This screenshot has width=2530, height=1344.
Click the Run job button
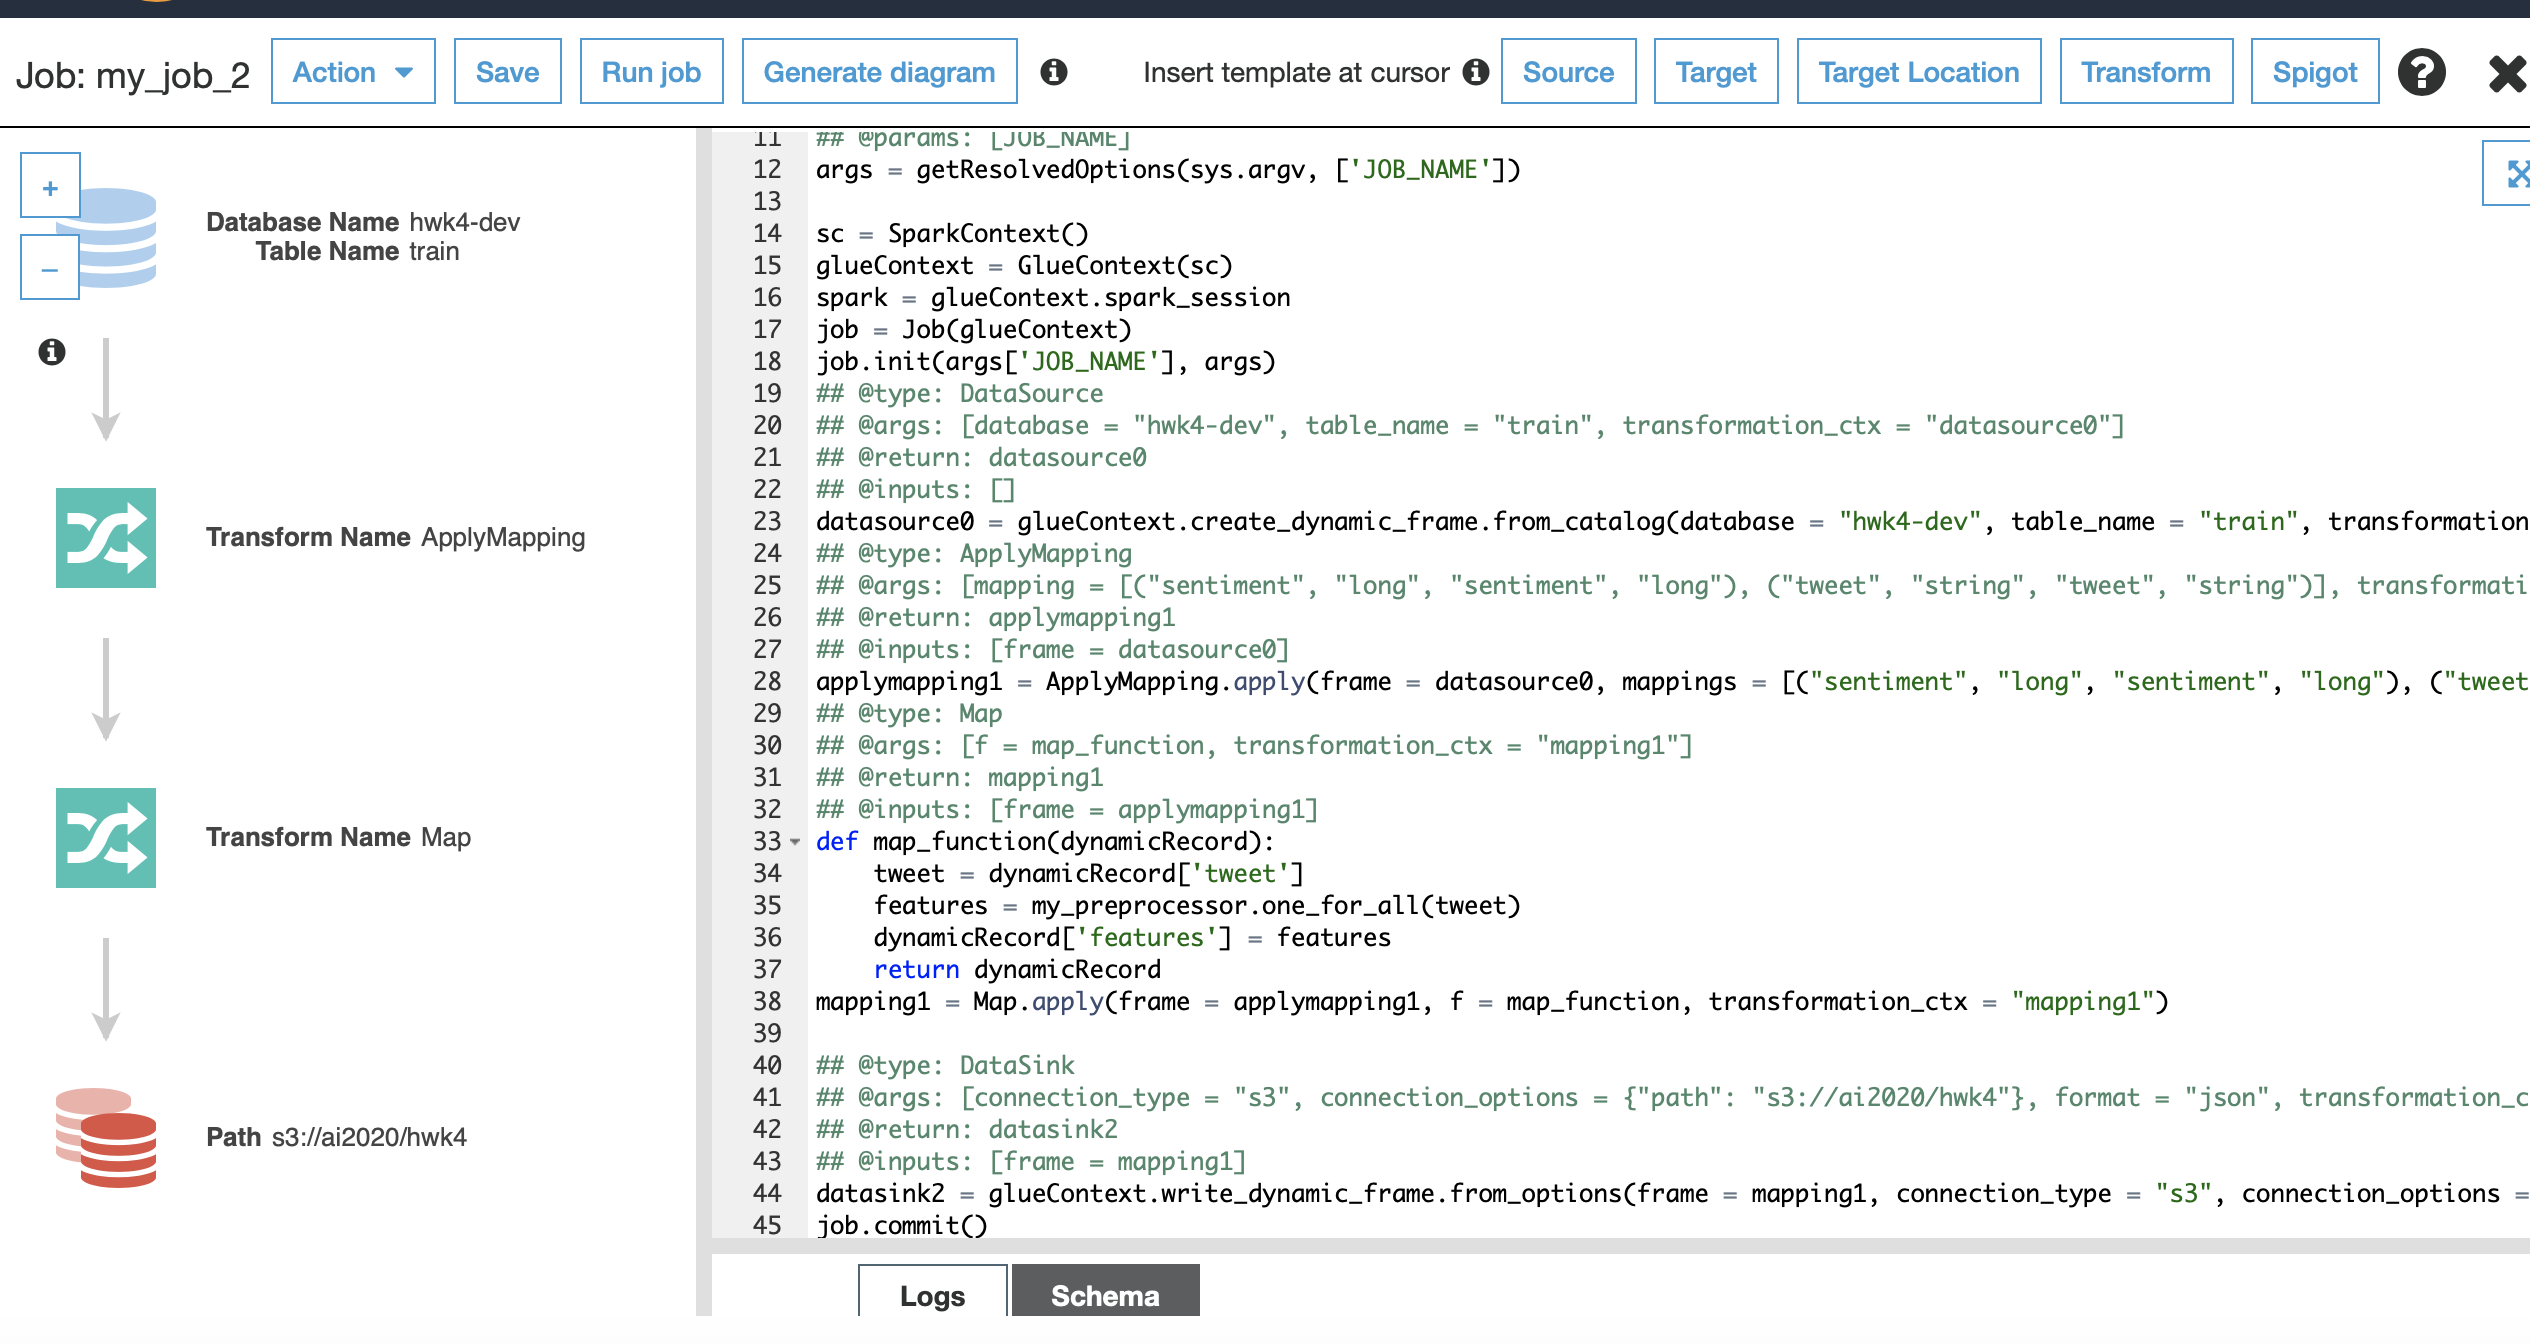click(x=650, y=72)
